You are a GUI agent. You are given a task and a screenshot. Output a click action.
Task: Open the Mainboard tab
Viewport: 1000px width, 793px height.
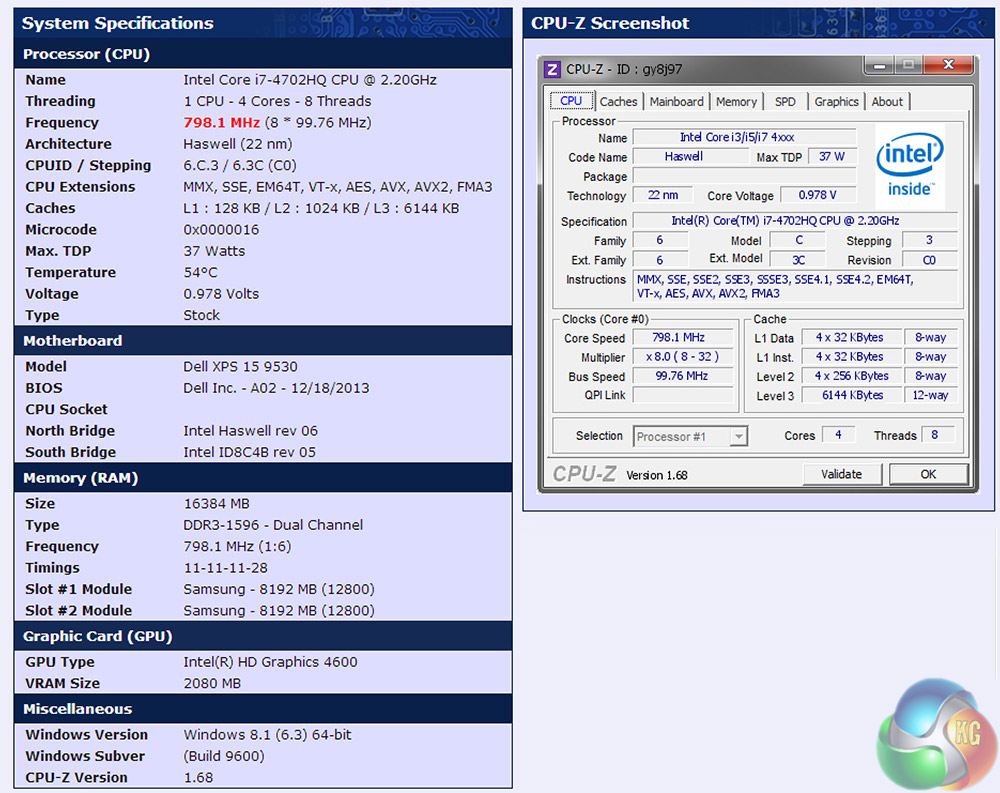[x=677, y=101]
